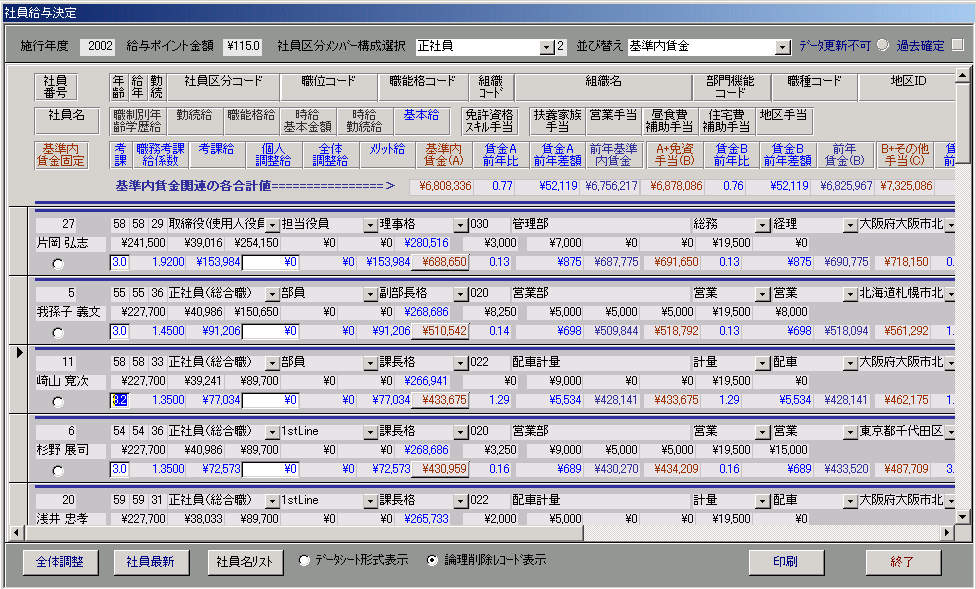Click the horizontal scrollbar thumb
This screenshot has width=976, height=589.
[x=304, y=533]
